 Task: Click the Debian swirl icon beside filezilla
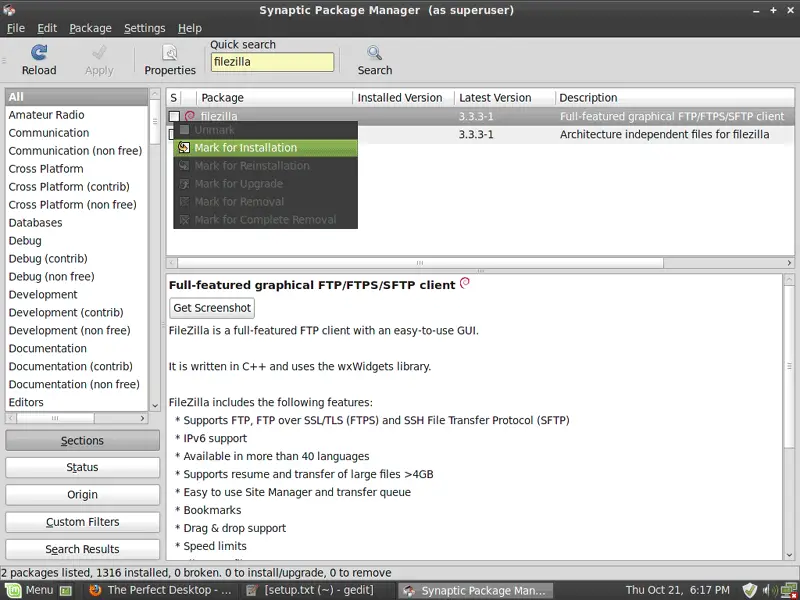(x=190, y=117)
